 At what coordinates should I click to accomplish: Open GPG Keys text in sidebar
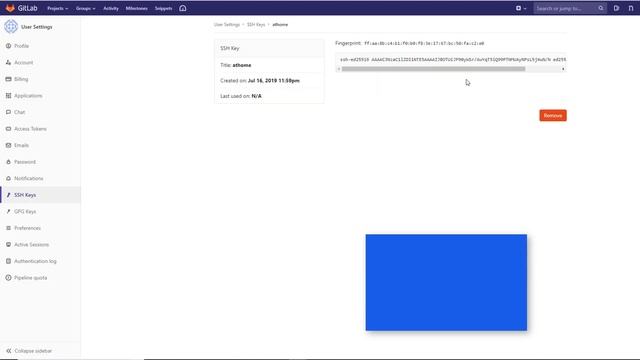[25, 211]
